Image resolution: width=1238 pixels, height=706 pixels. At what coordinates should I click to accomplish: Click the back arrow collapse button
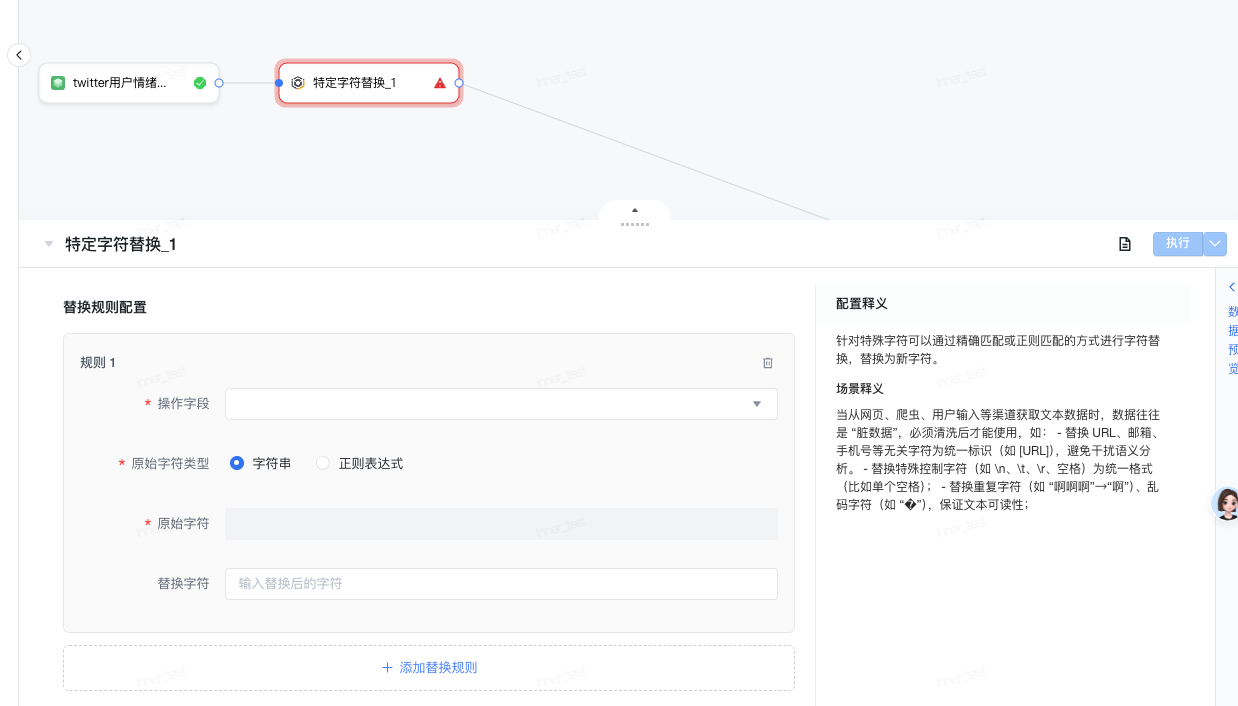pos(19,55)
